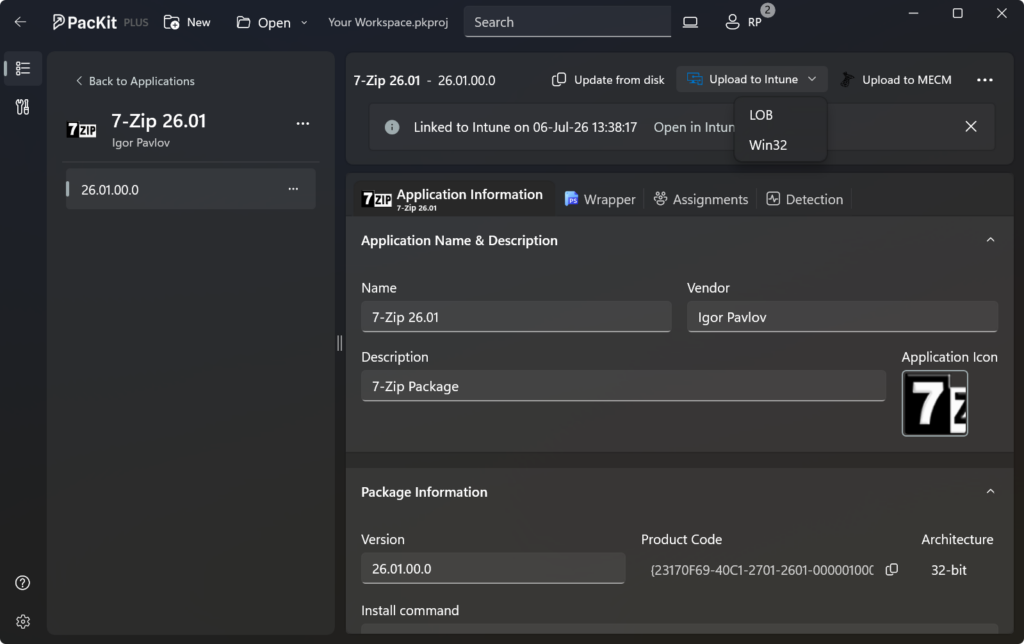Image resolution: width=1024 pixels, height=644 pixels.
Task: Edit the Description field
Action: [x=623, y=386]
